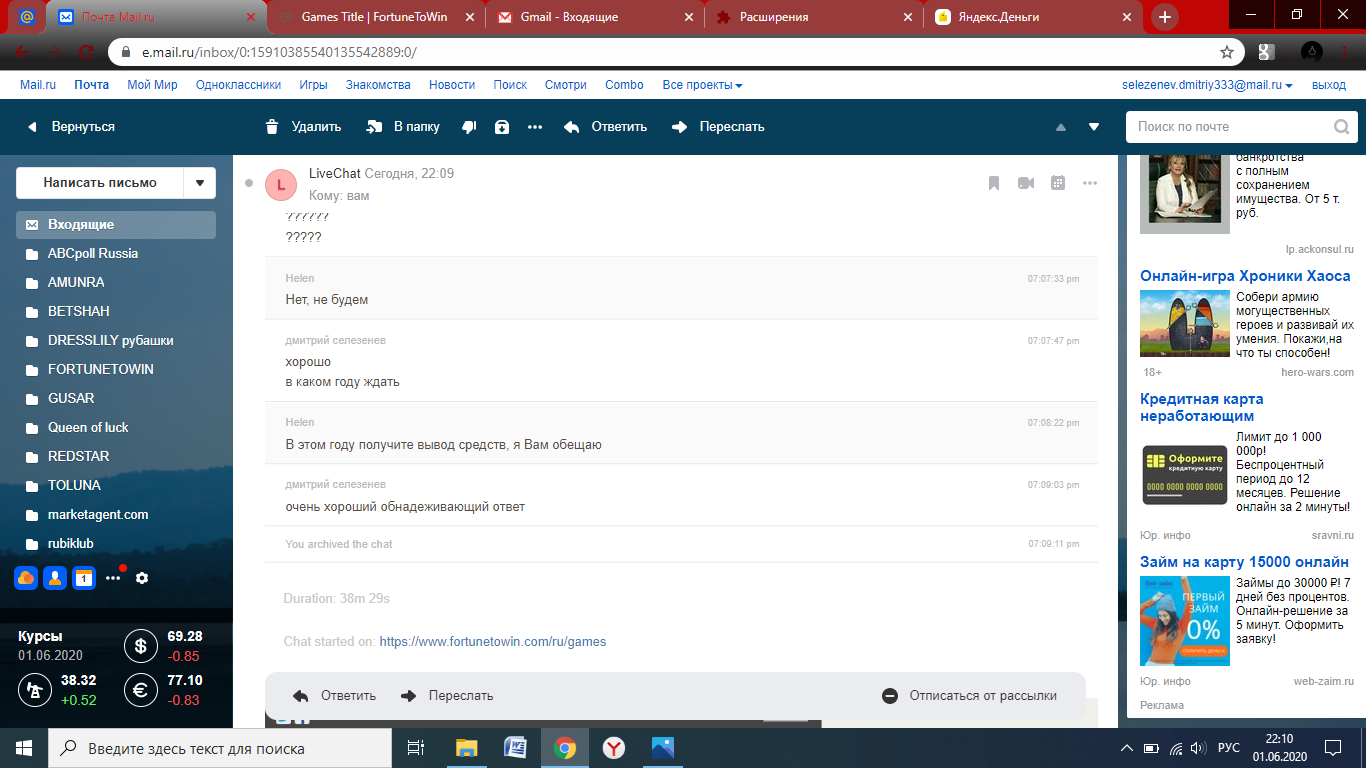The height and width of the screenshot is (768, 1366).
Task: Open File Explorer from taskbar
Action: (467, 748)
